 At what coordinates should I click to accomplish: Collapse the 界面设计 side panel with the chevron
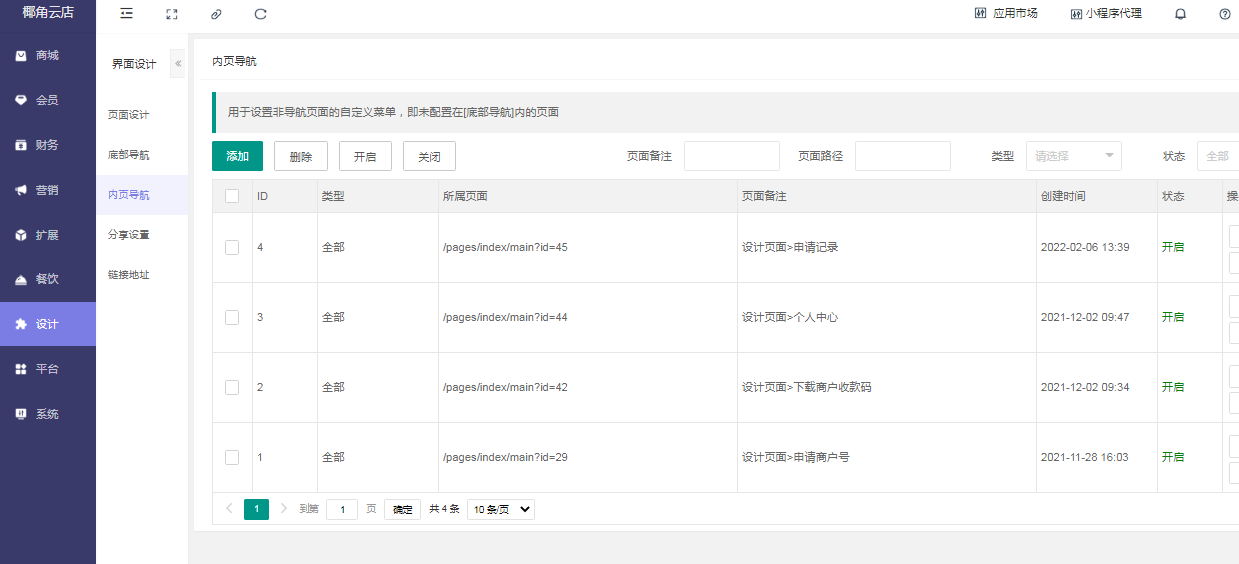(x=178, y=63)
